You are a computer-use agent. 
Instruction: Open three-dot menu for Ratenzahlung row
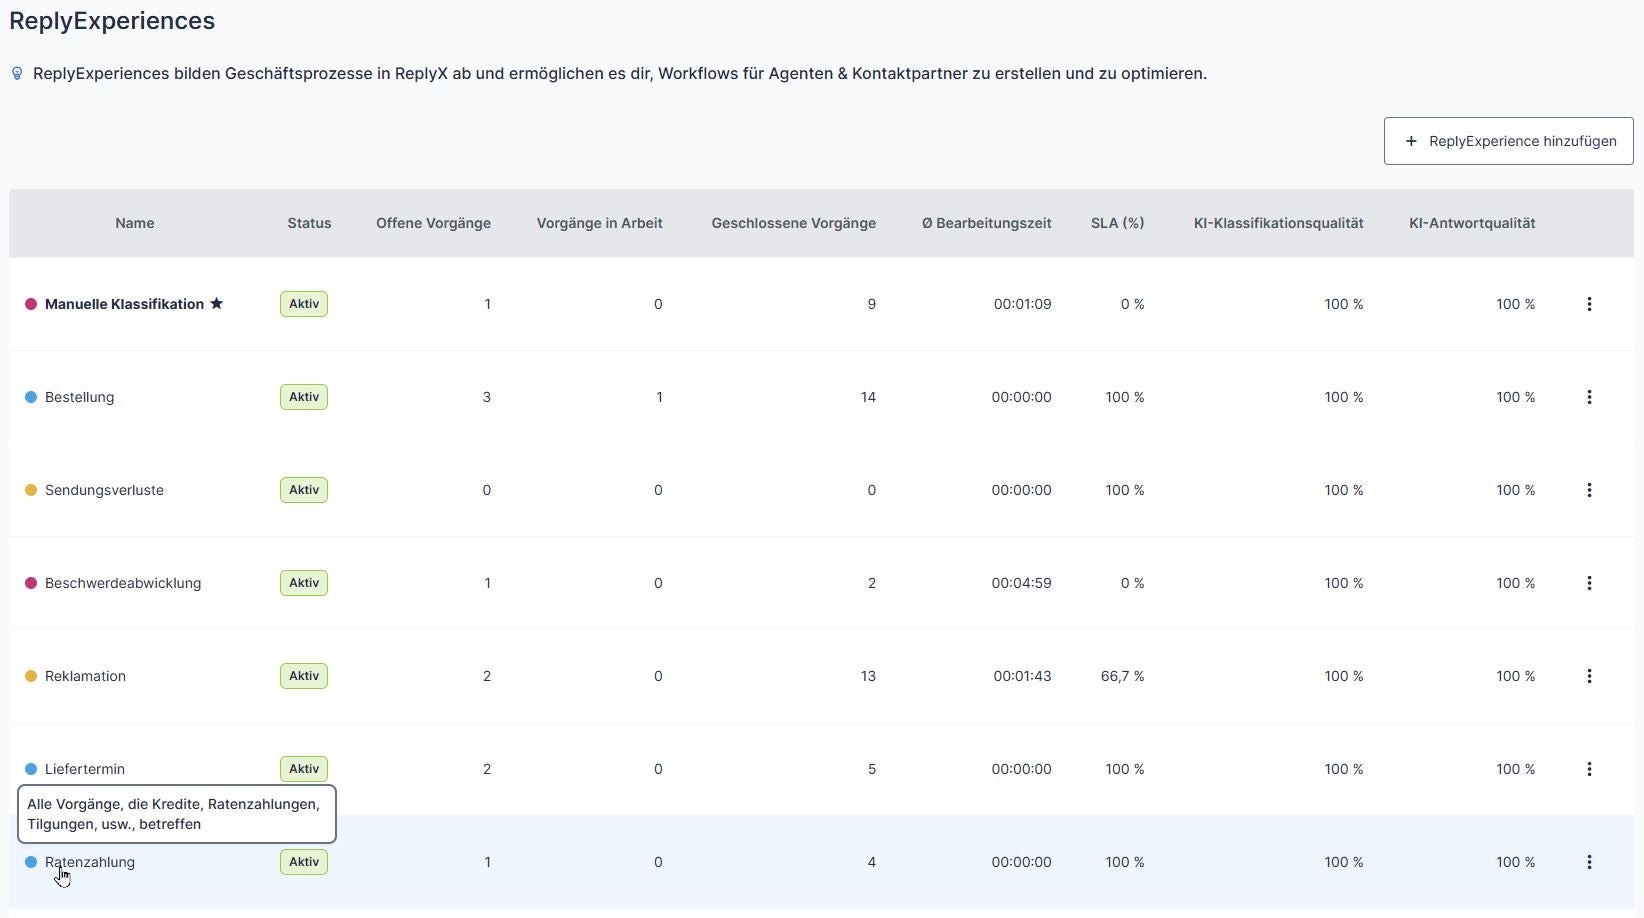coord(1589,862)
